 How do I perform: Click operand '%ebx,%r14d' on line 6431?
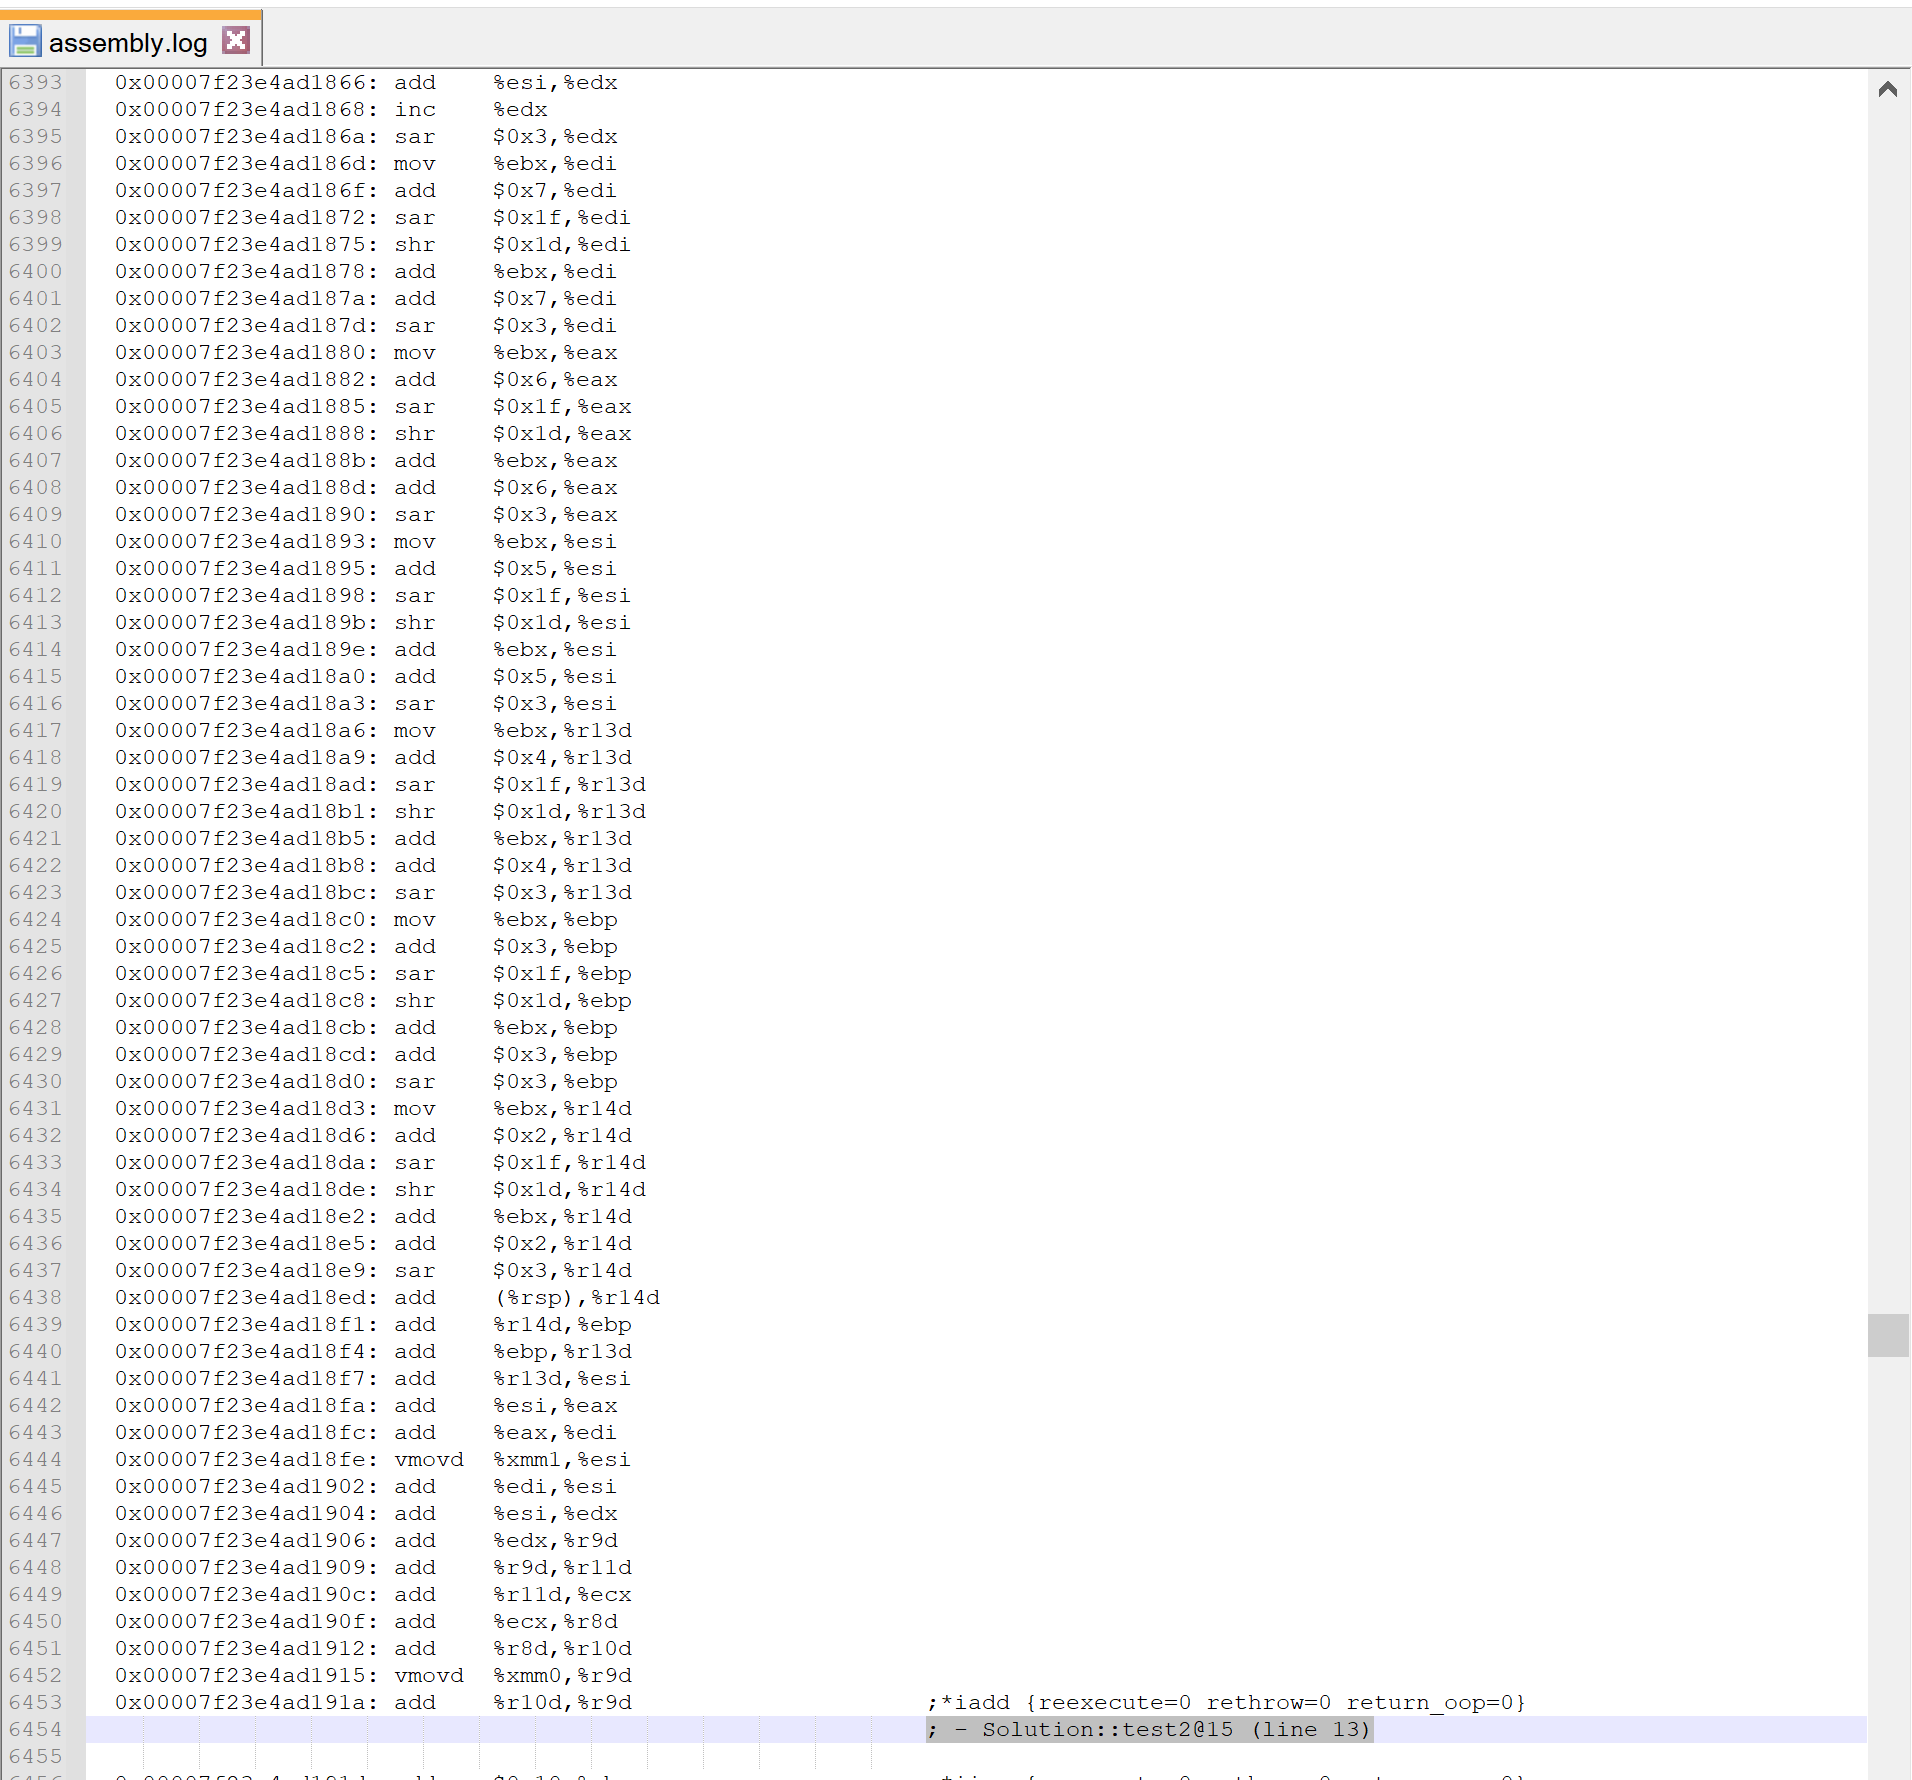(x=562, y=1108)
